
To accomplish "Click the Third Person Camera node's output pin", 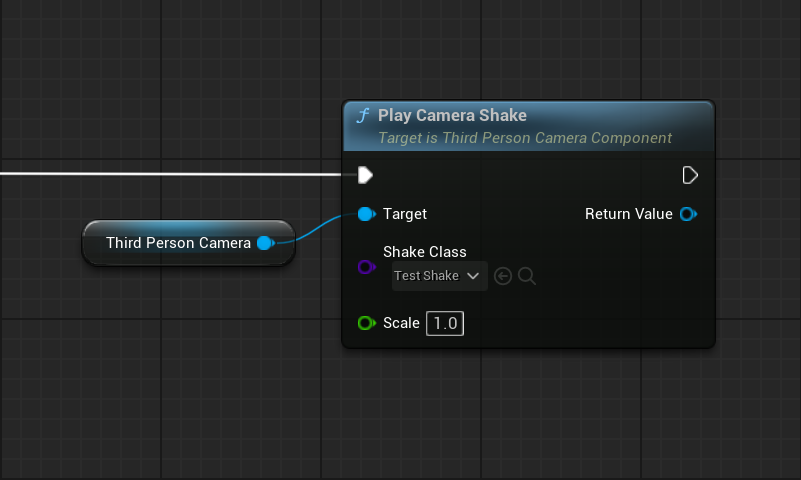I will [265, 243].
